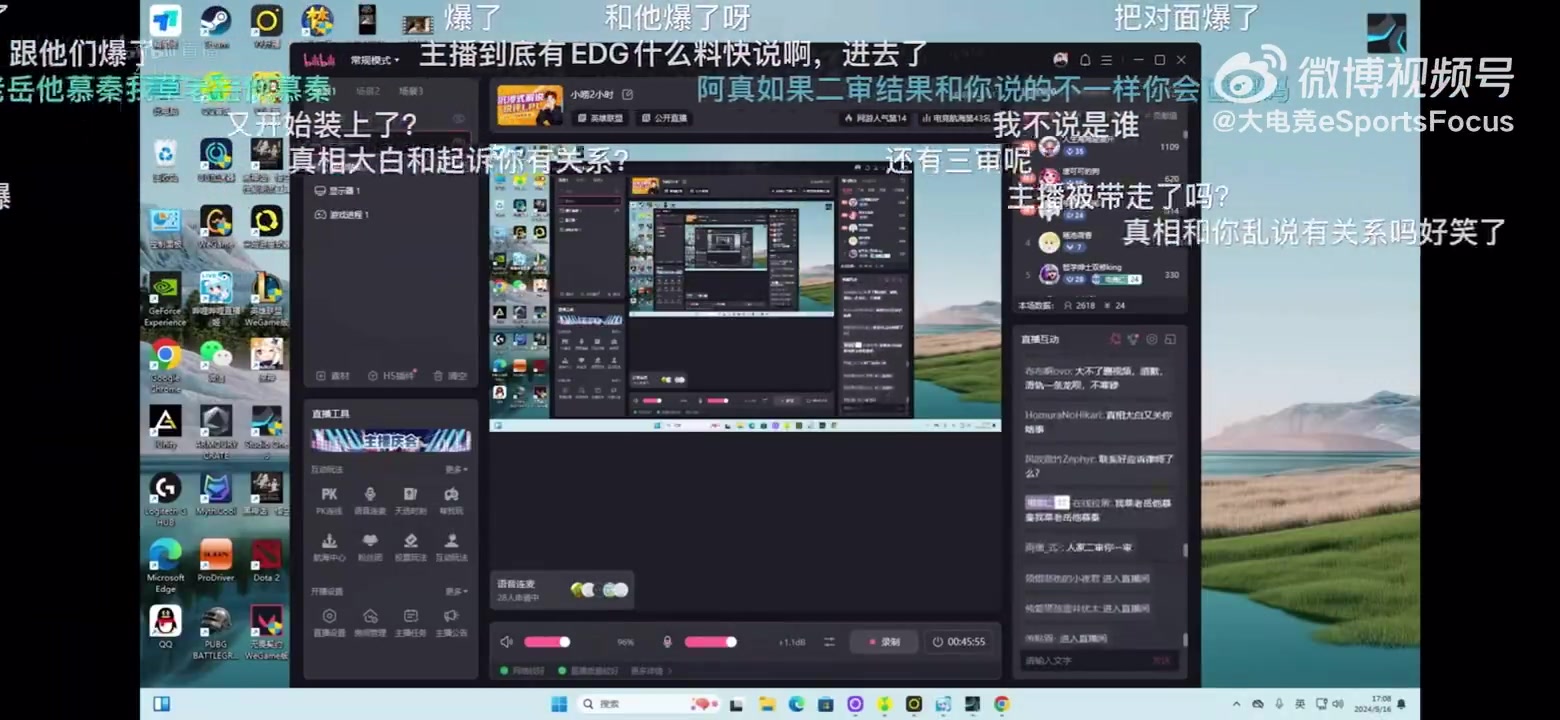The height and width of the screenshot is (720, 1560).
Task: Open the 视频玩法 tool
Action: pos(410,547)
